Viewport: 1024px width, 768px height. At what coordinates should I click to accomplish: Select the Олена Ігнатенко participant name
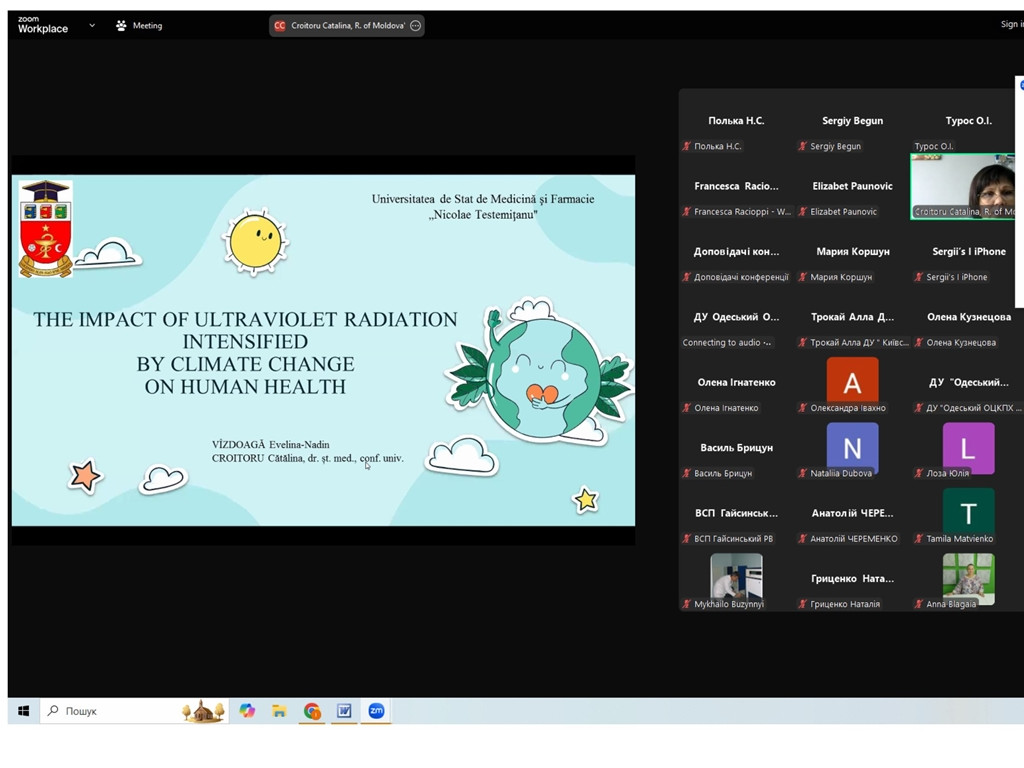[x=736, y=383]
